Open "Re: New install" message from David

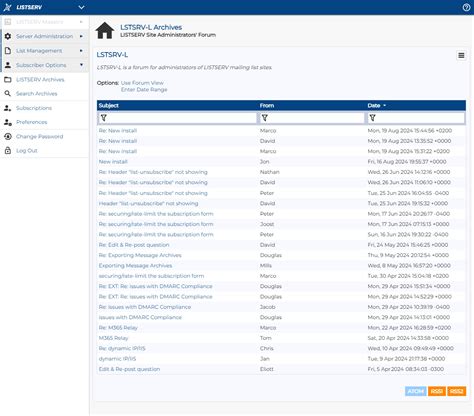click(118, 141)
